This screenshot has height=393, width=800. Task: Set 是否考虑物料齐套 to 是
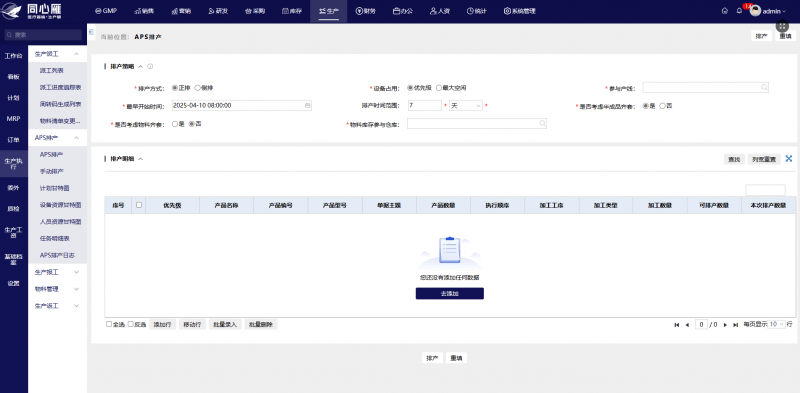(175, 124)
